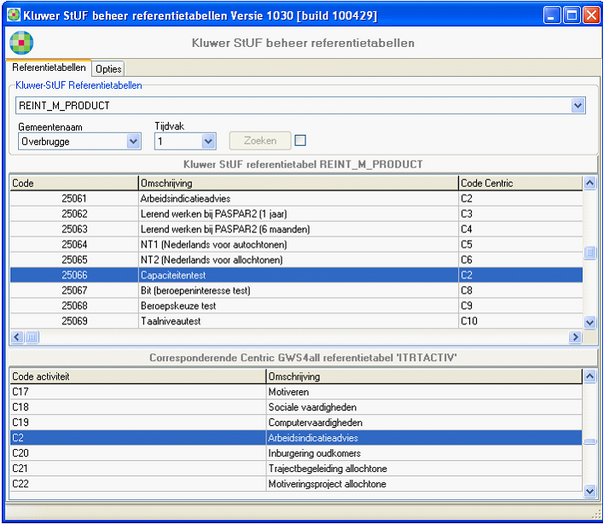Select the Lerend werken bij PASPAR2 (6 maanden) row
The height and width of the screenshot is (525, 604).
click(296, 229)
